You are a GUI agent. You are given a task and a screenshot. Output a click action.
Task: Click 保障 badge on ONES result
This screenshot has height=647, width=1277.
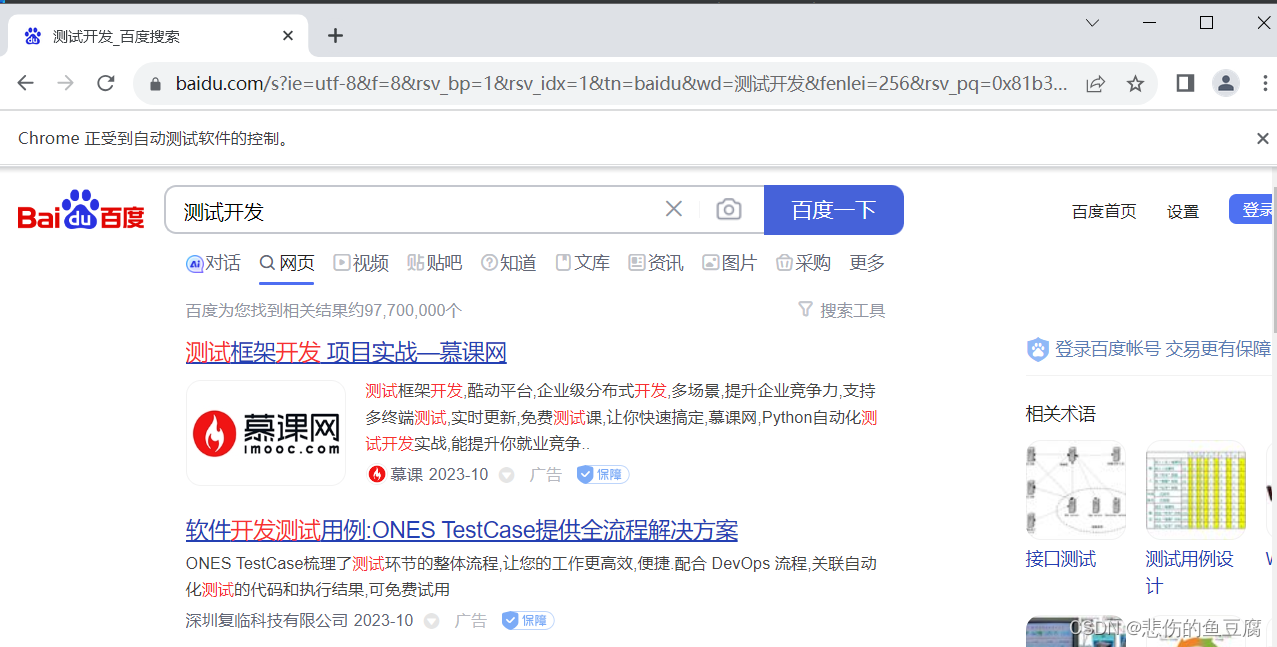tap(528, 620)
